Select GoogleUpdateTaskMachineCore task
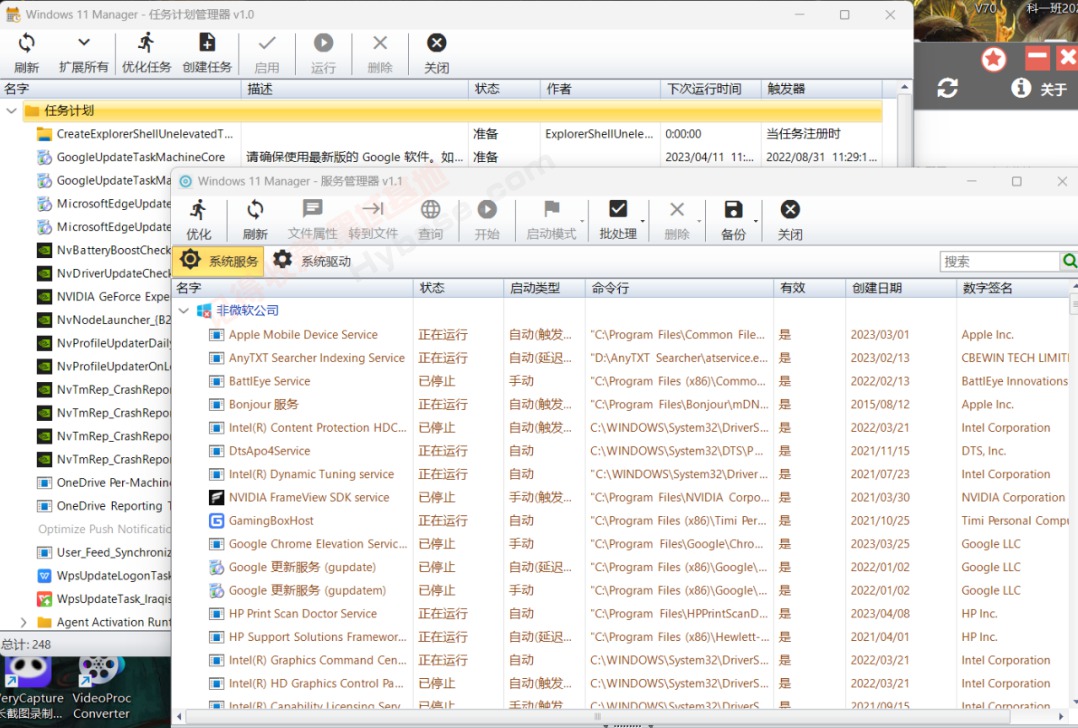 441,157
